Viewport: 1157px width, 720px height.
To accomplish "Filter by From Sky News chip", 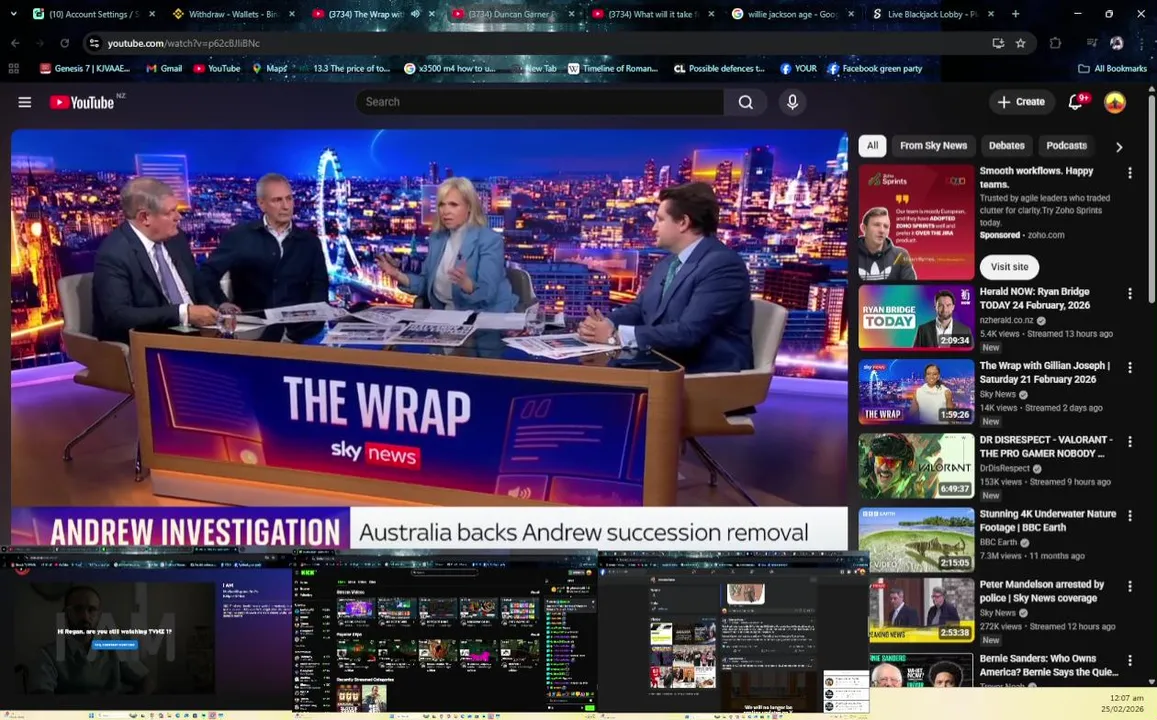I will click(933, 145).
